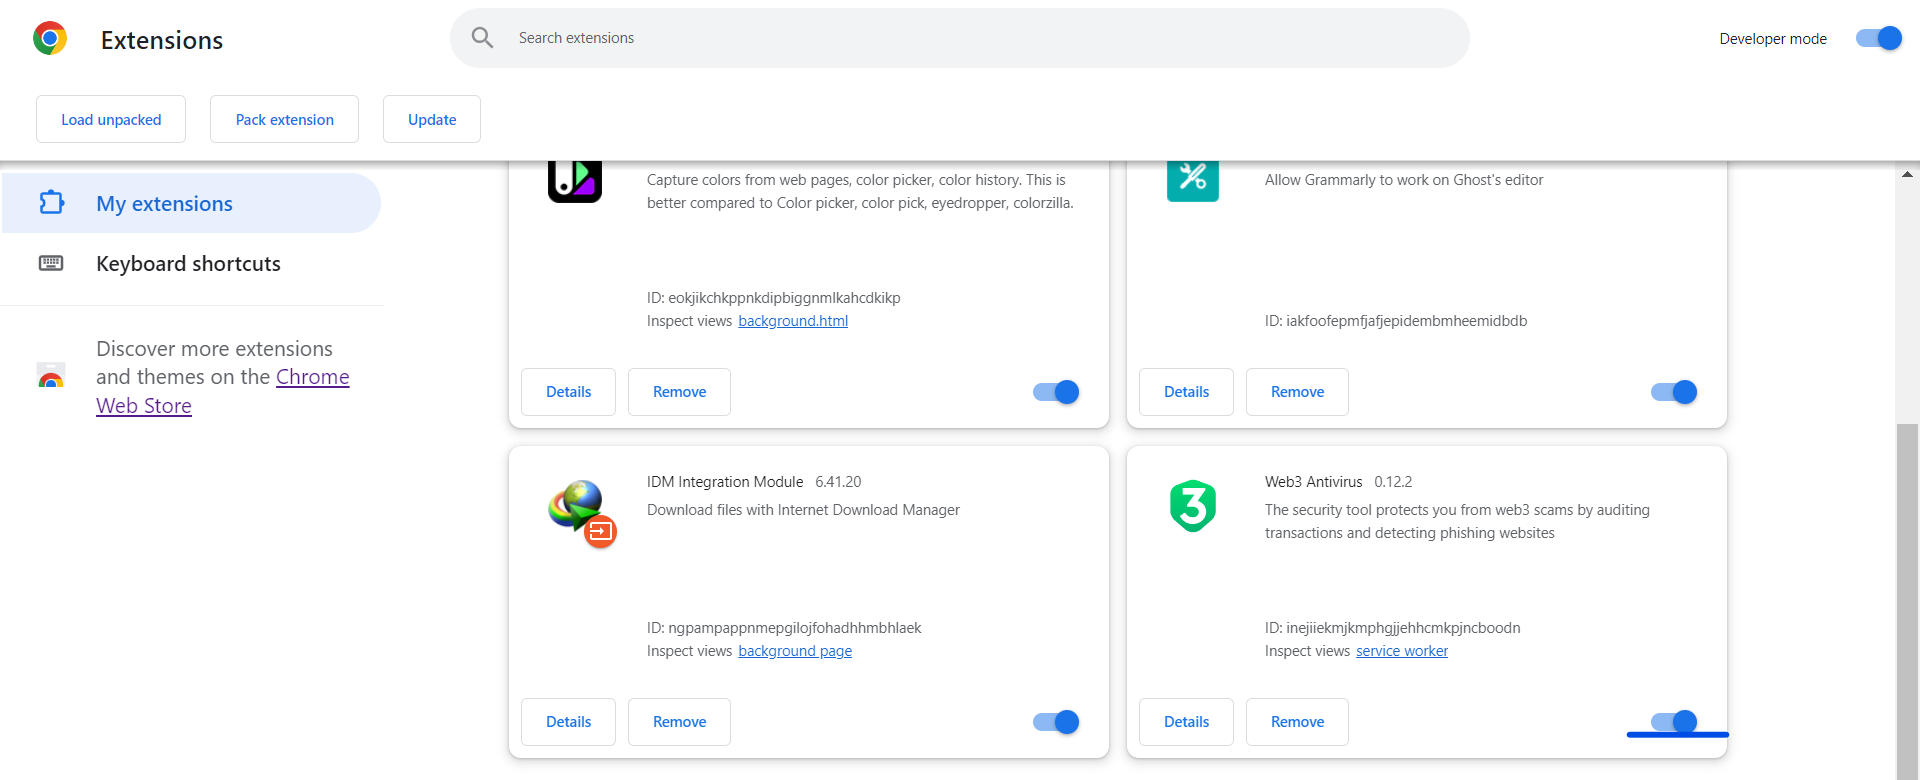Open Details for Web3 Antivirus

pos(1186,722)
